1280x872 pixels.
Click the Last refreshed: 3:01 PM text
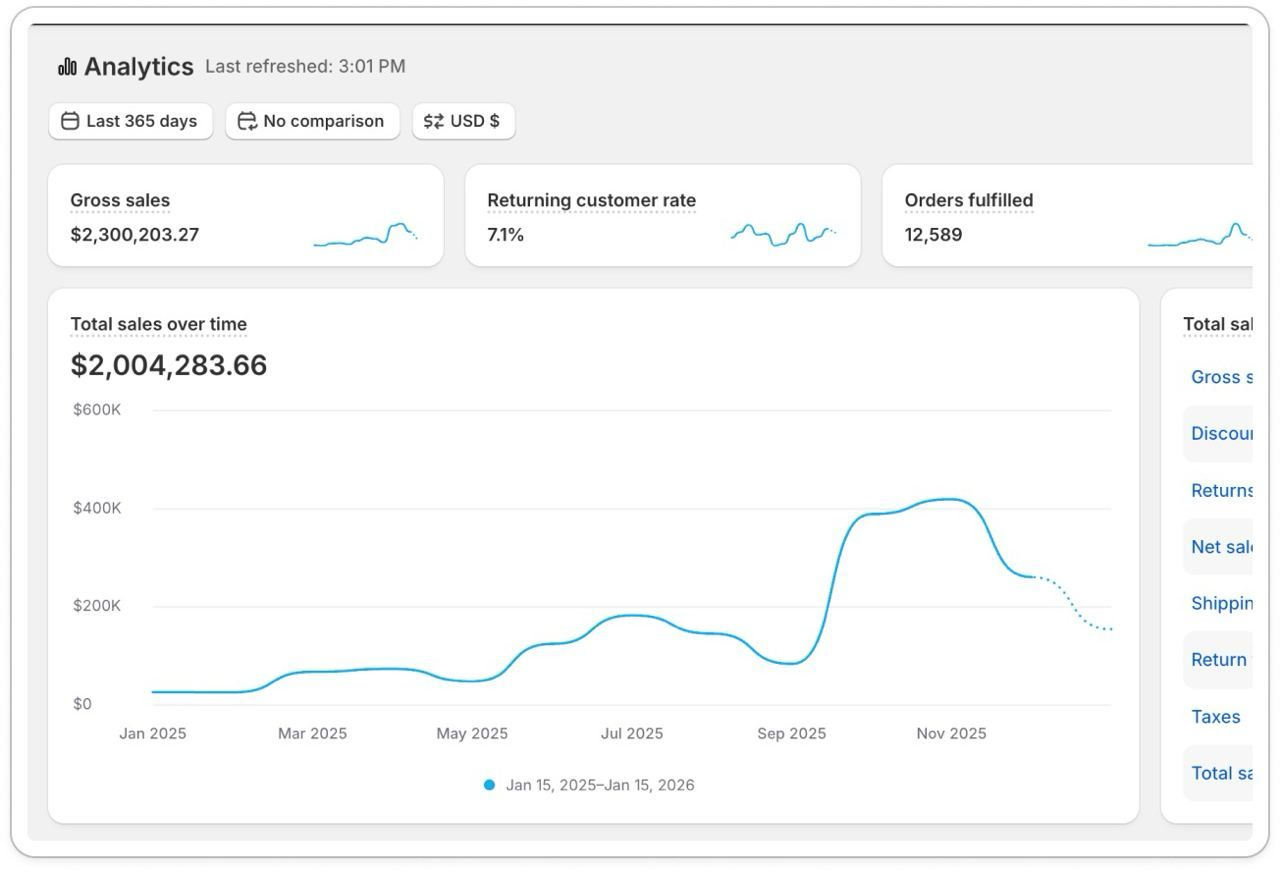click(x=305, y=67)
